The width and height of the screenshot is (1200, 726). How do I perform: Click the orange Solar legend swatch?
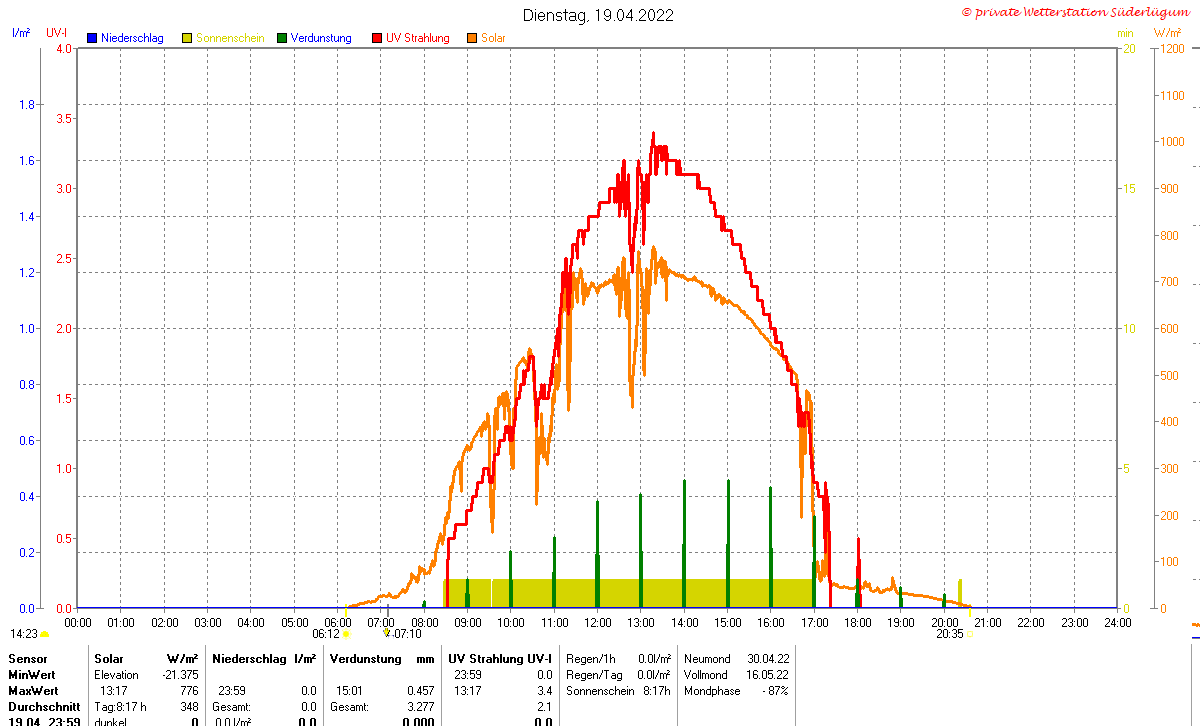pos(472,38)
